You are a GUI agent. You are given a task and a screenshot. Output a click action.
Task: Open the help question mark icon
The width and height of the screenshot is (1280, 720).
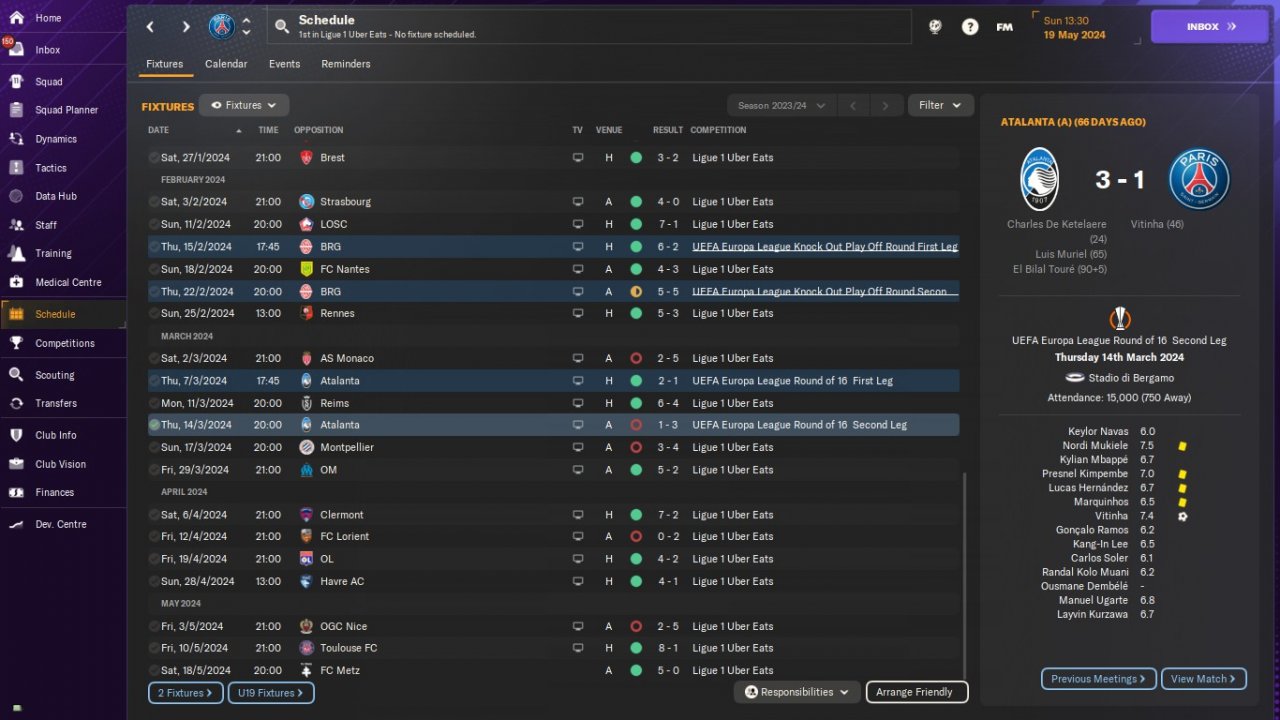coord(970,27)
